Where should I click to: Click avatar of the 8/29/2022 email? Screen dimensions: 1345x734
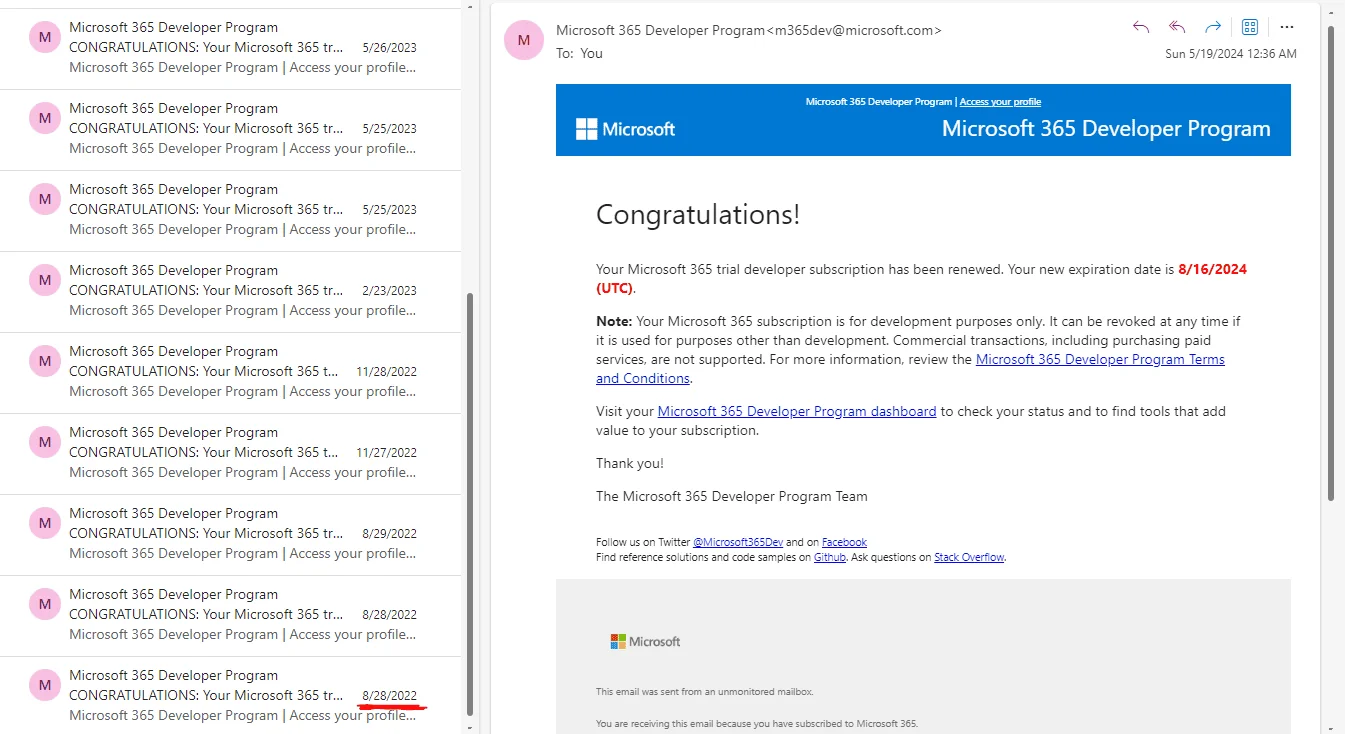44,523
